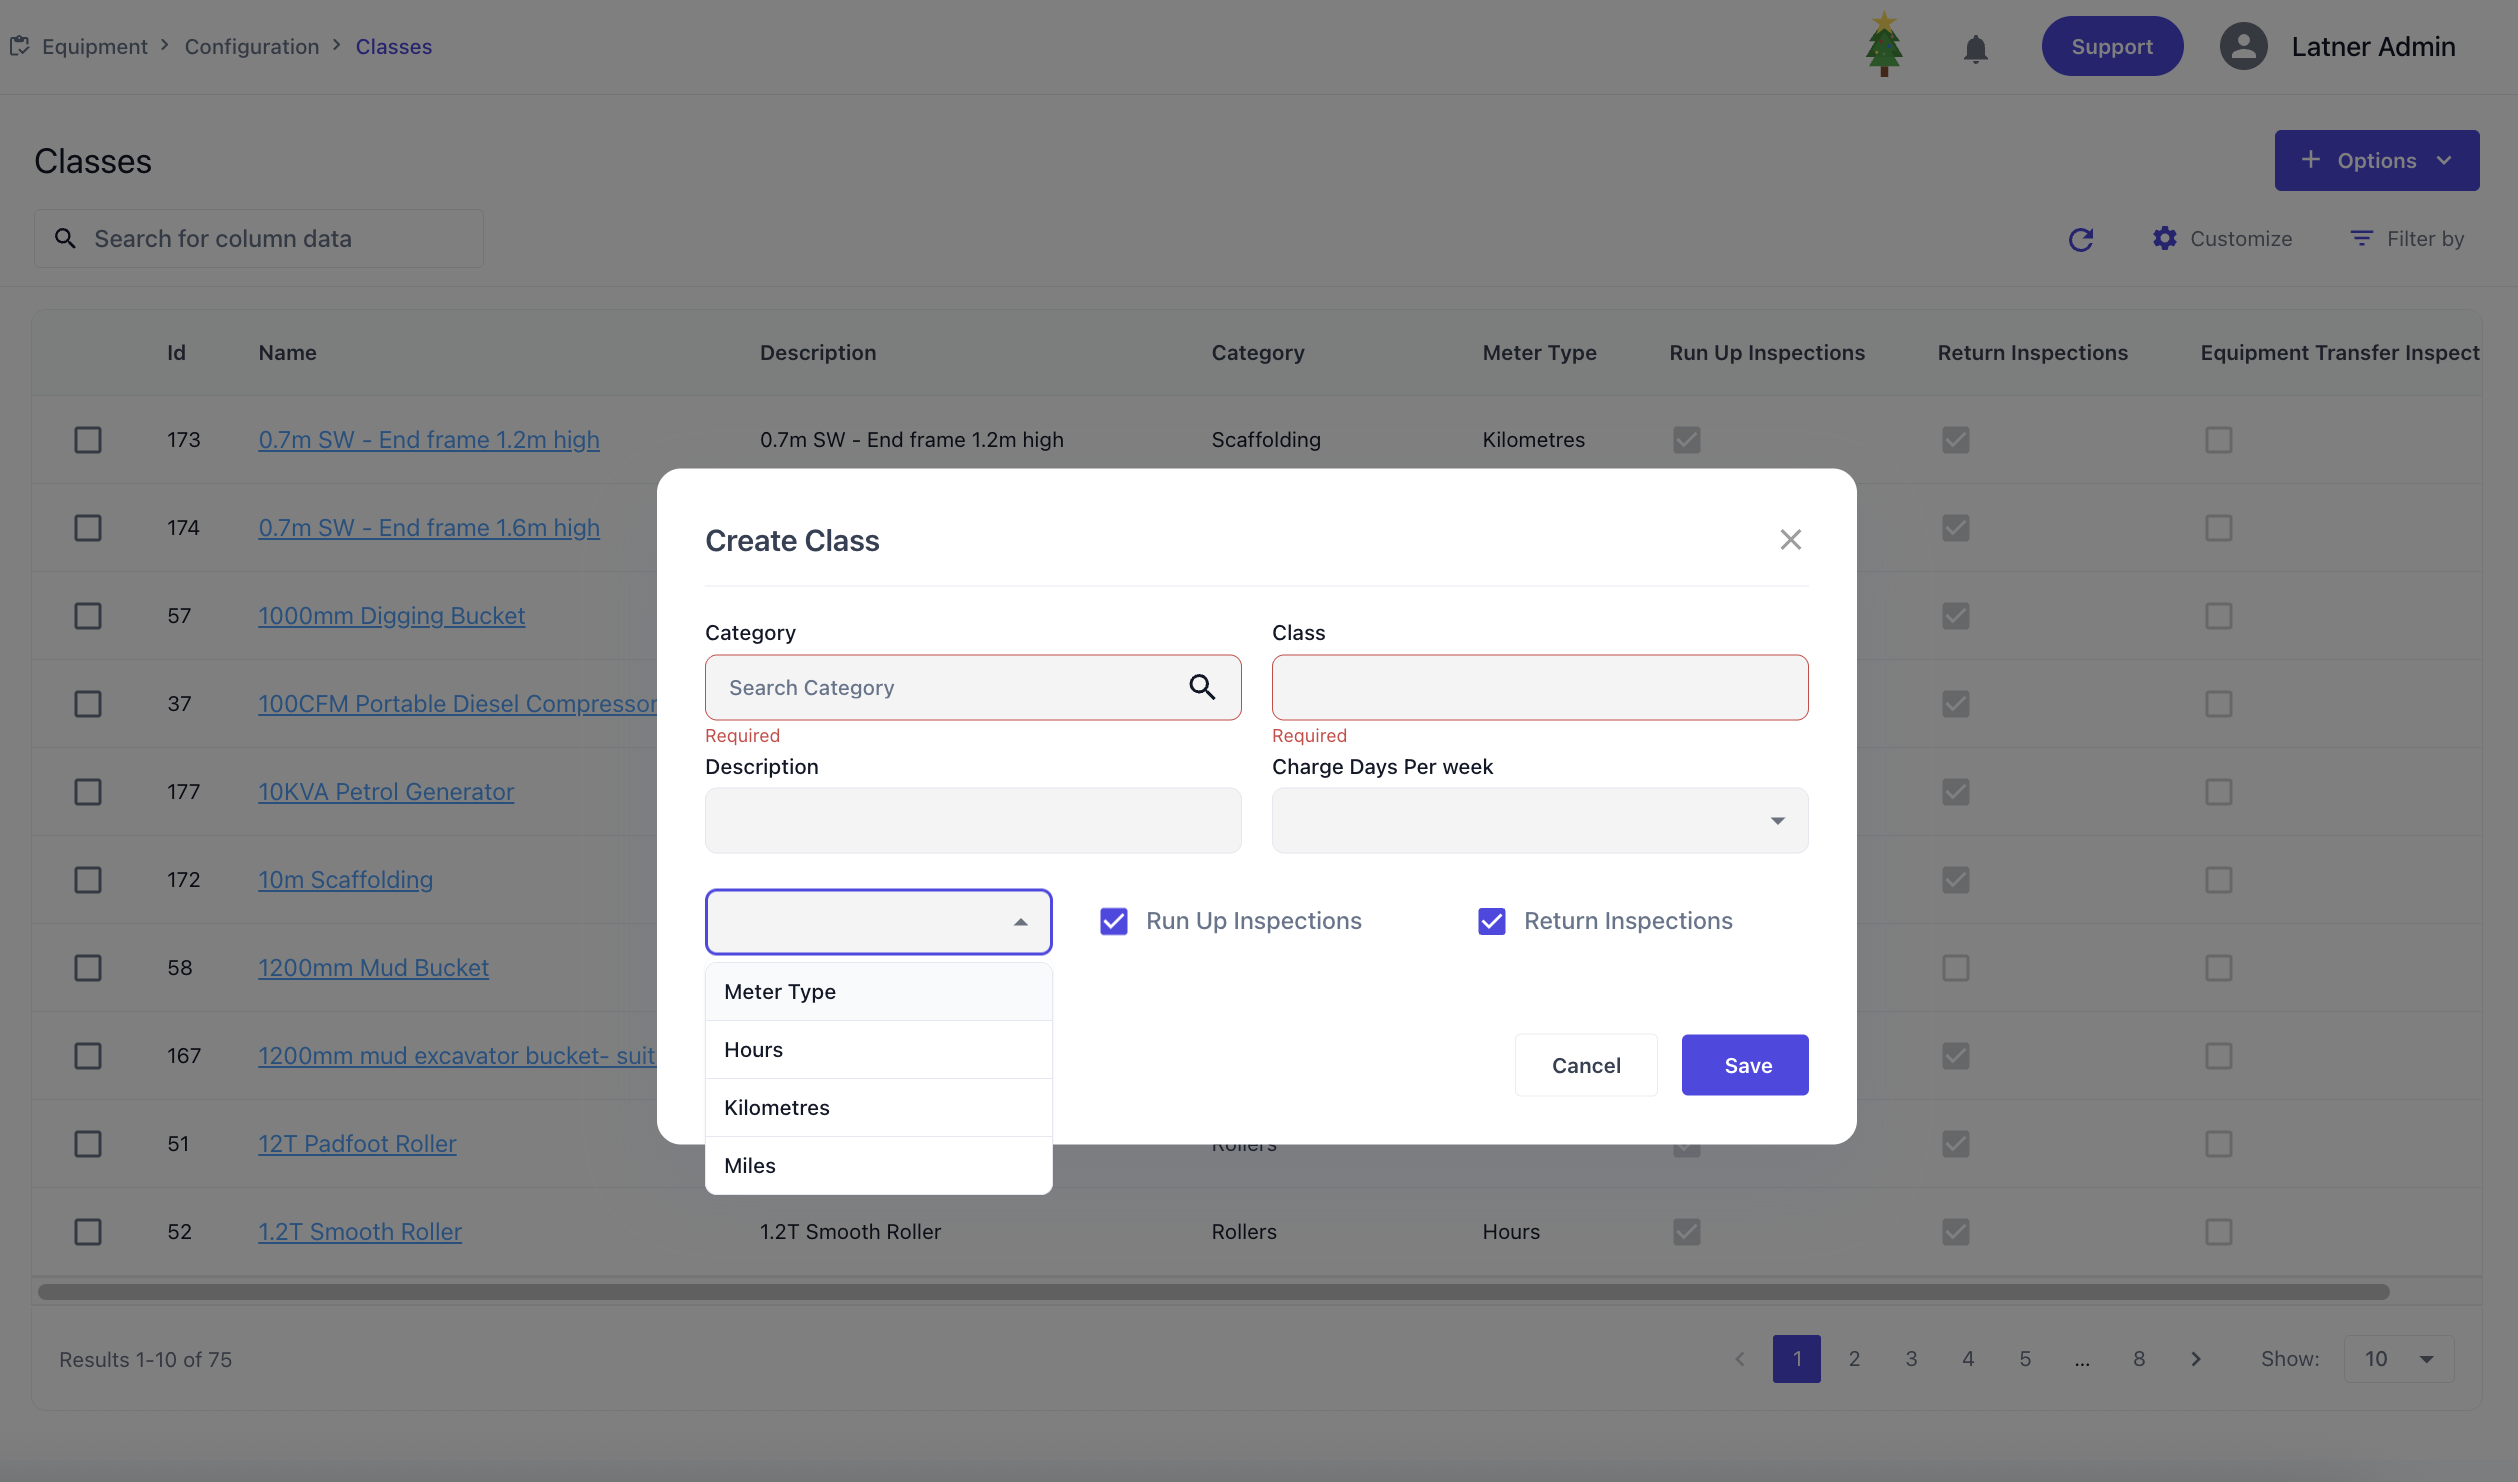Click the Christmas tree icon in header

(x=1884, y=45)
